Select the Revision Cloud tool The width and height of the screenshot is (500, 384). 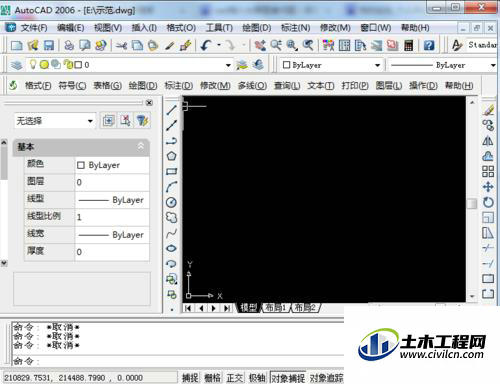pos(172,218)
